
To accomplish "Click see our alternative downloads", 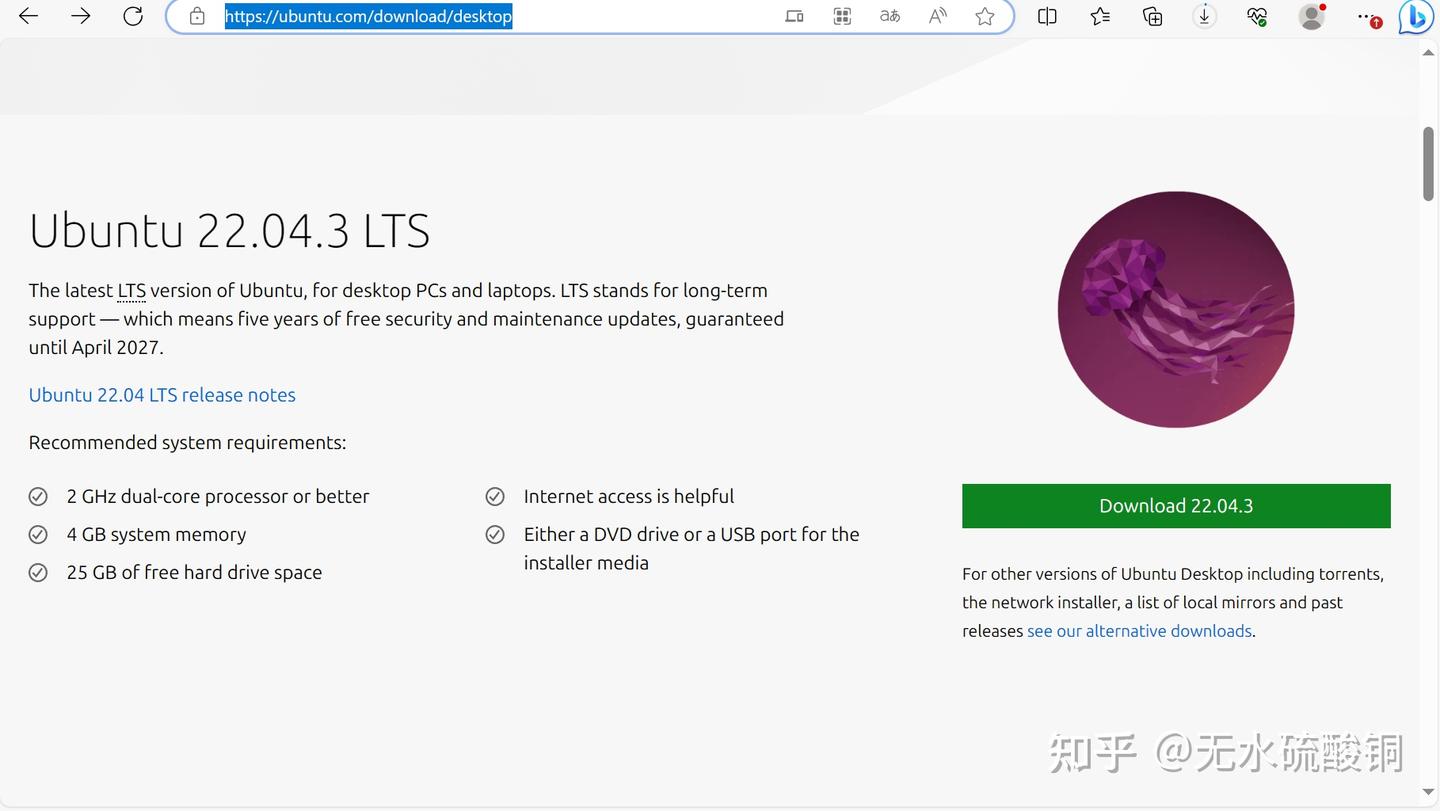I will point(1139,631).
